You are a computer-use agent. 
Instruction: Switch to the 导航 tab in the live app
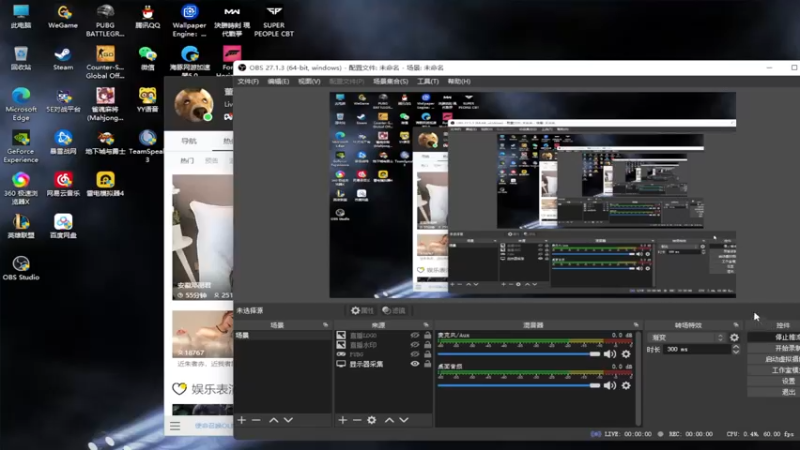(x=189, y=141)
